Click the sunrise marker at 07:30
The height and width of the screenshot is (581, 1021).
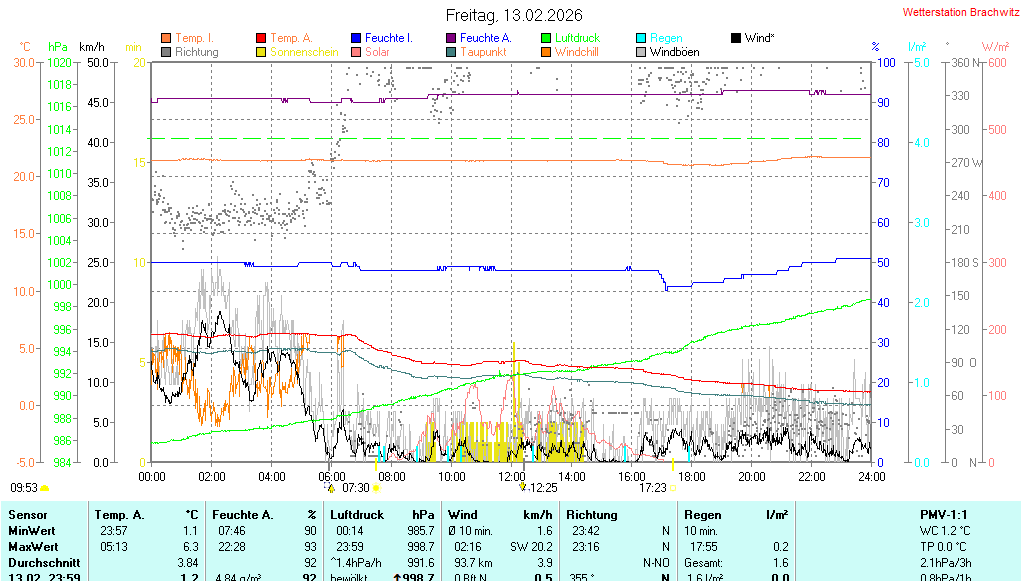331,488
